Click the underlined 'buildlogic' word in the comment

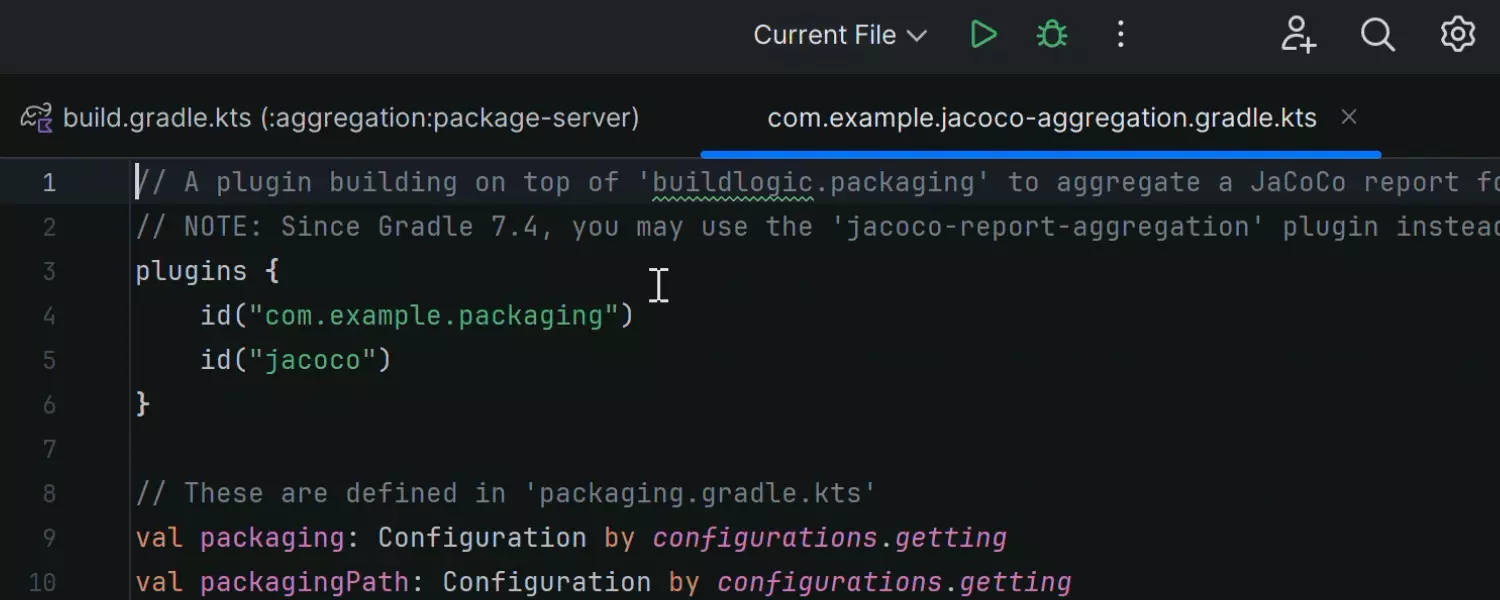[x=731, y=183]
